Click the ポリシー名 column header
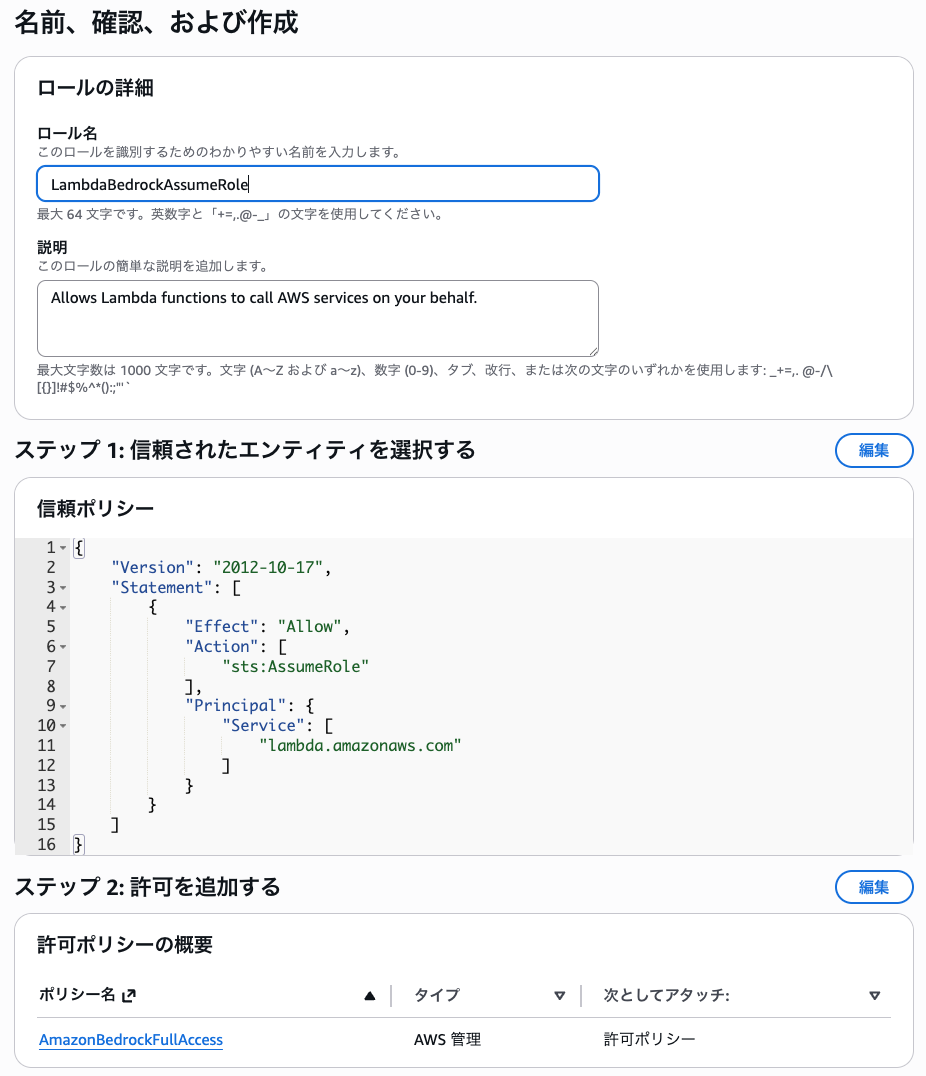The width and height of the screenshot is (926, 1076). [x=80, y=994]
